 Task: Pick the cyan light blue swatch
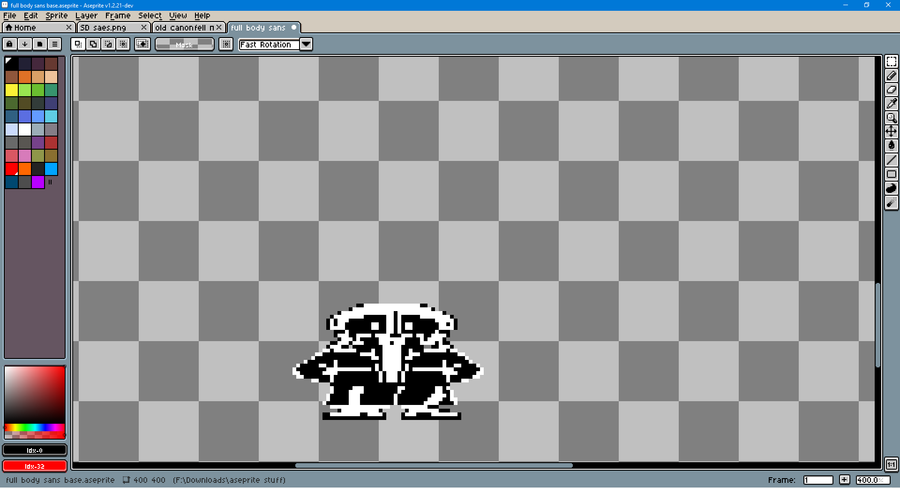tap(51, 116)
